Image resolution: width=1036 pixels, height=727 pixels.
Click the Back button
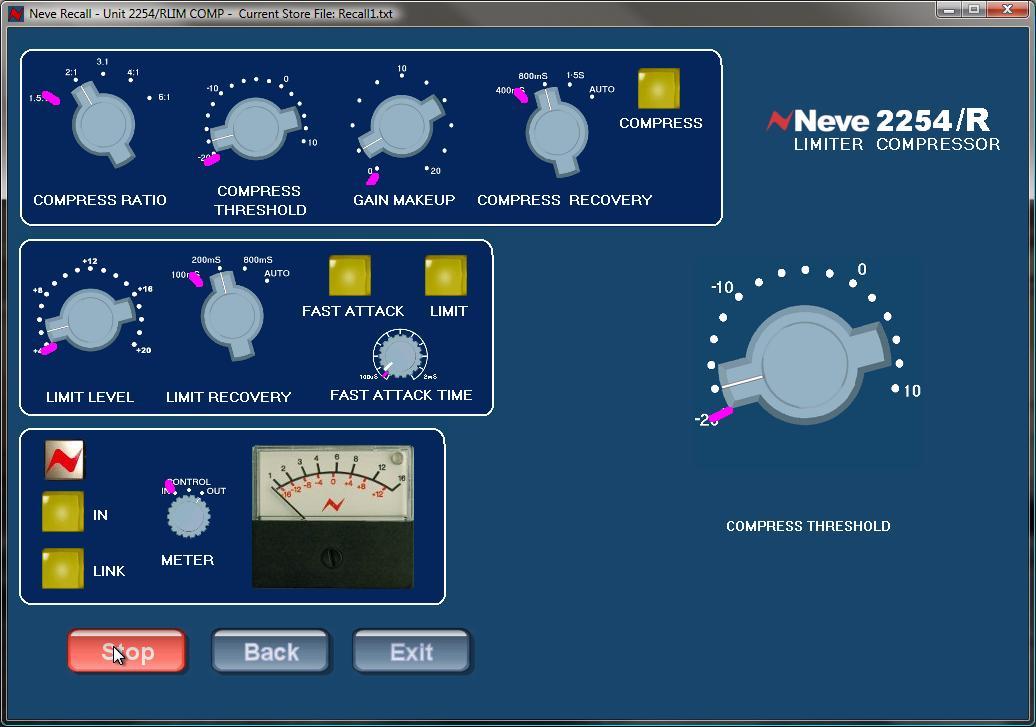point(270,652)
